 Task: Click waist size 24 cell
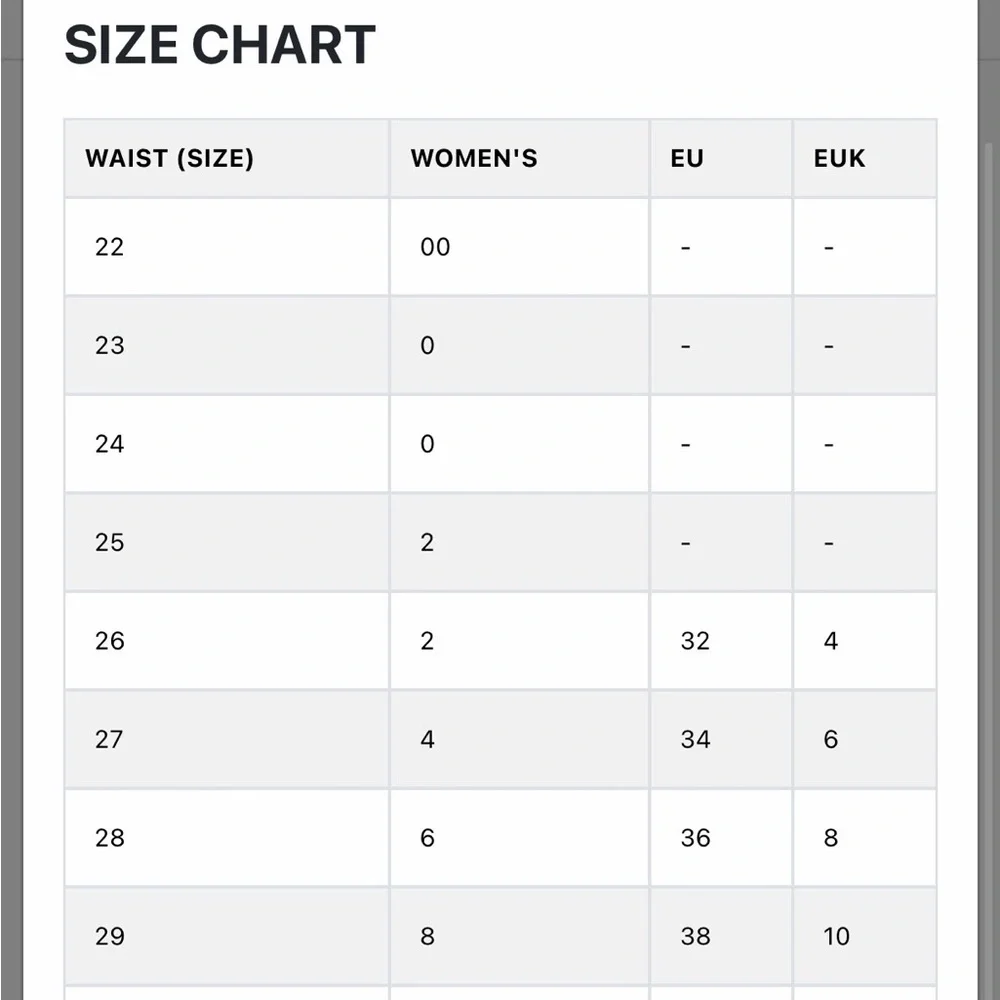tap(226, 444)
